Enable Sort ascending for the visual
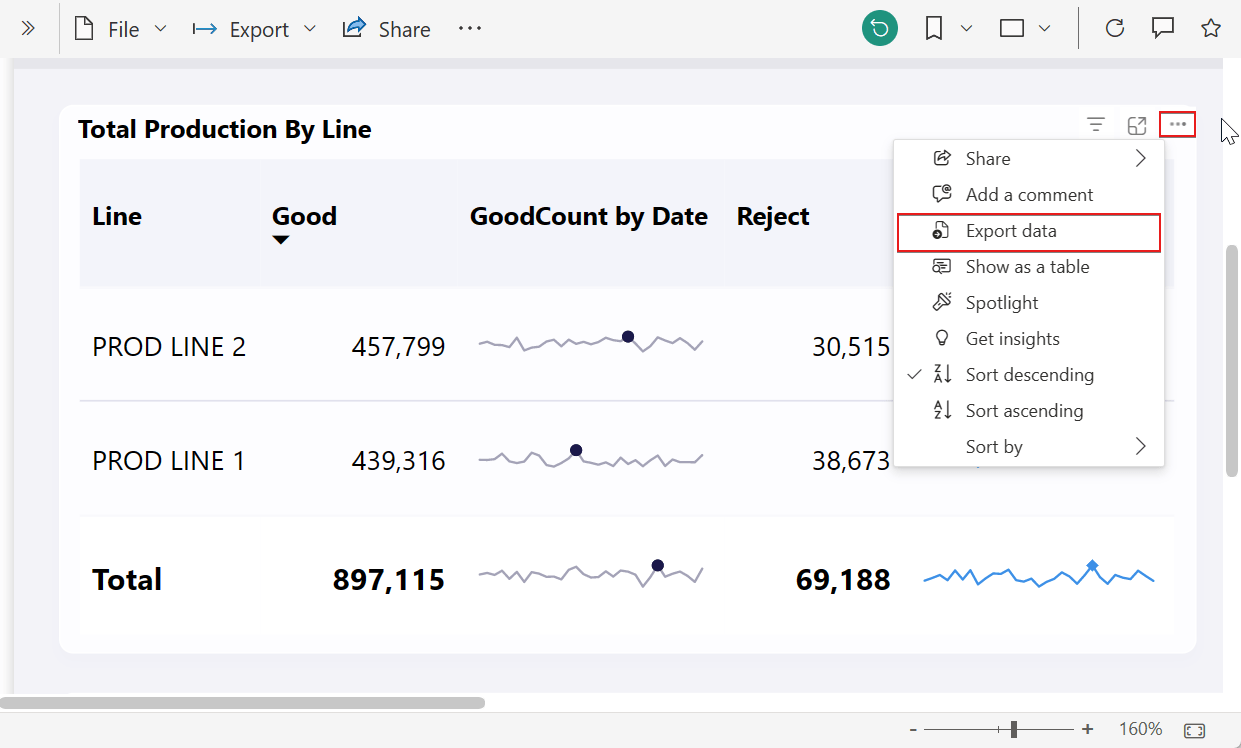The image size is (1241, 748). click(x=1024, y=410)
